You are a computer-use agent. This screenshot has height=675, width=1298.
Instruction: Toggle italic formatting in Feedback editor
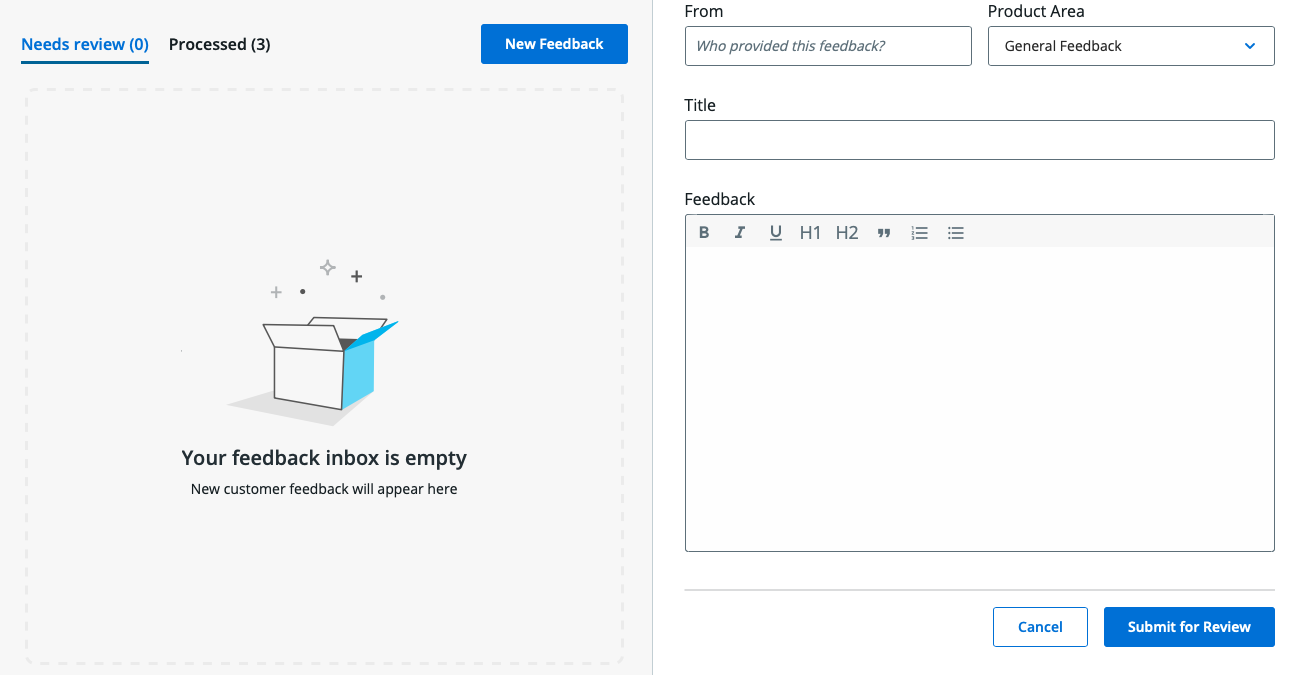click(740, 232)
